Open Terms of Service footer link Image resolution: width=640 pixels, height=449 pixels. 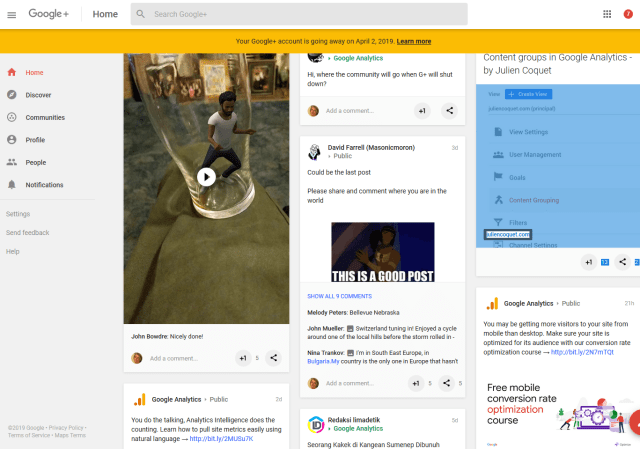(x=29, y=435)
